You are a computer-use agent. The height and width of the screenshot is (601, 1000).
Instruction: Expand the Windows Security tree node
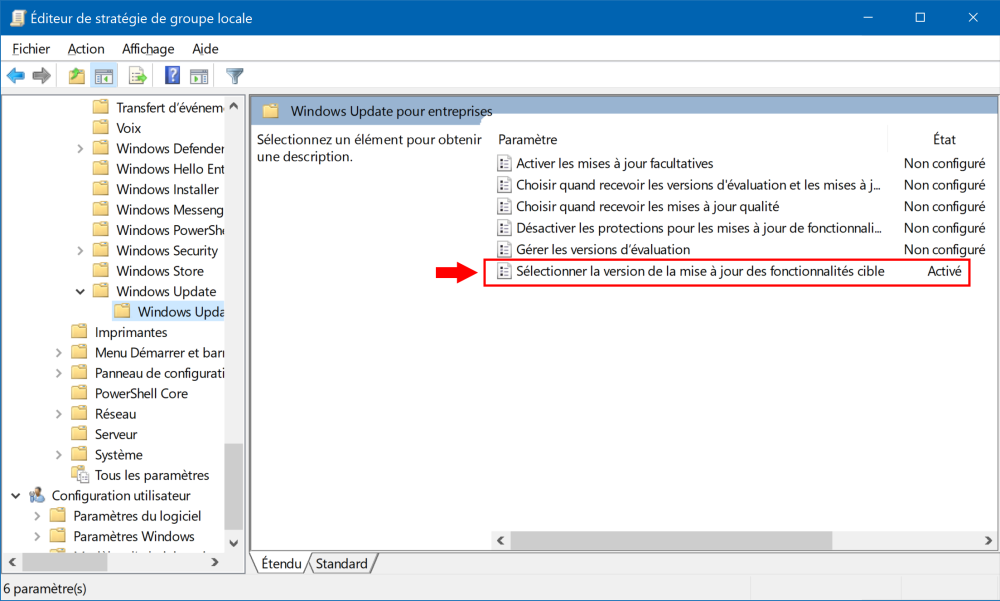point(80,251)
